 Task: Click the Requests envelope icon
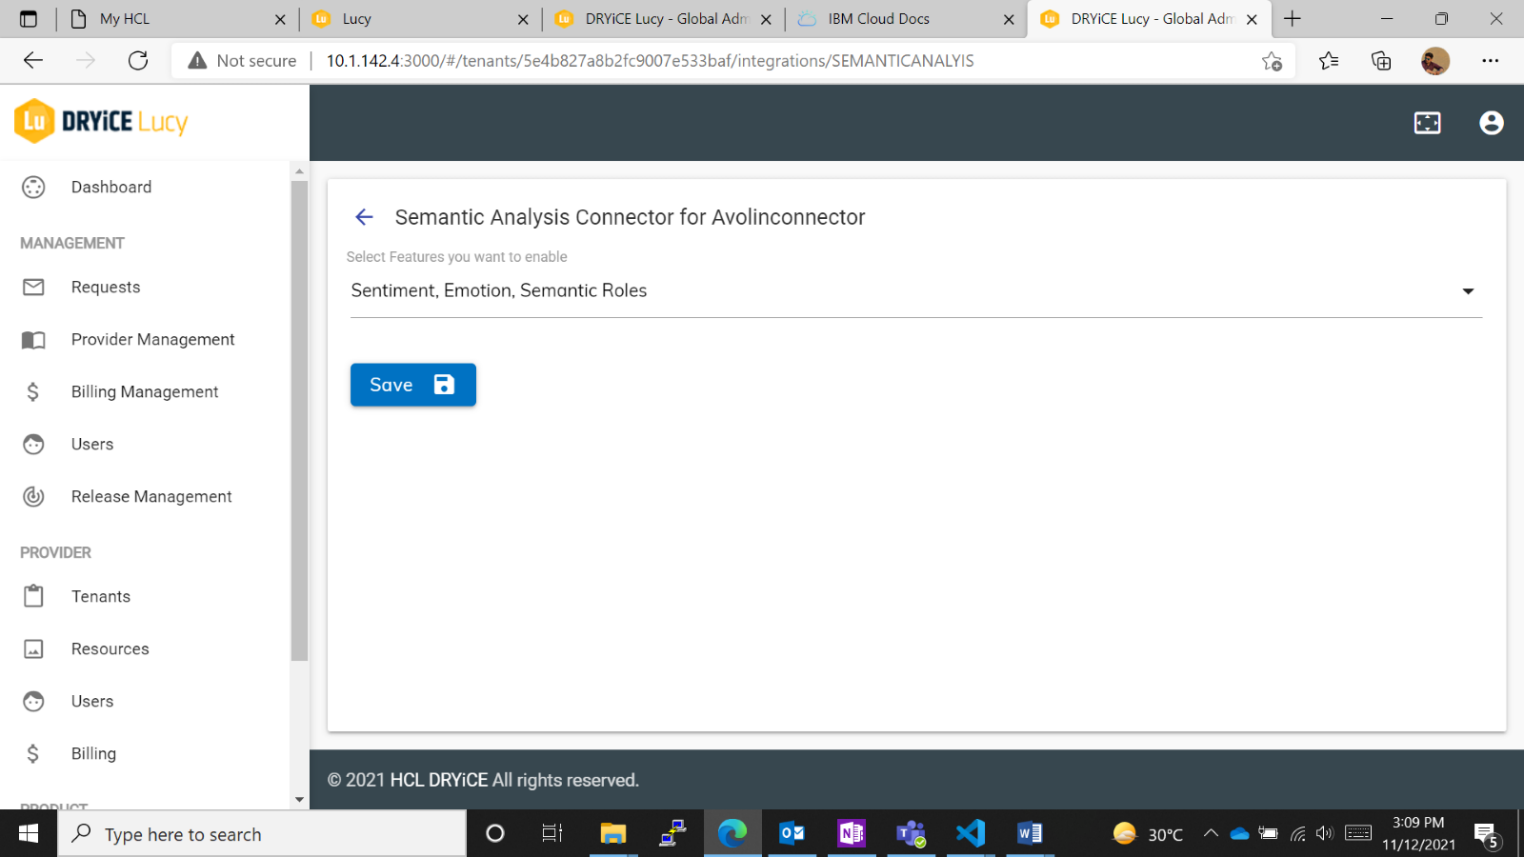pos(34,287)
